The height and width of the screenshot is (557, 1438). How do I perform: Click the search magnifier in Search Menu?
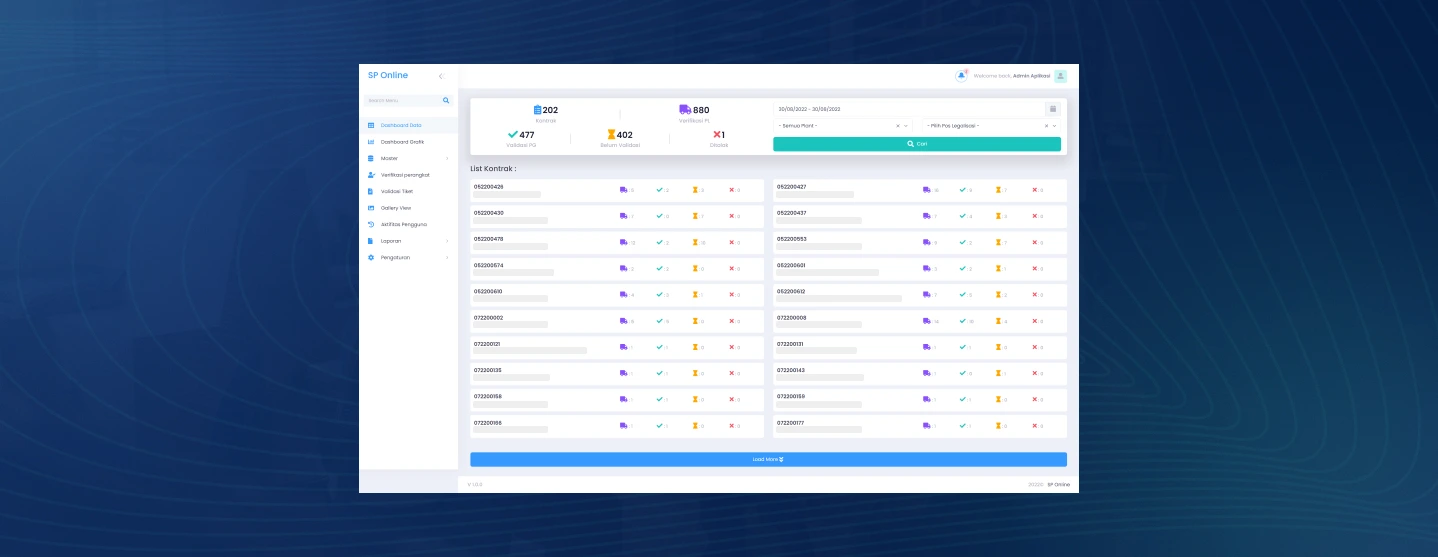(x=447, y=101)
